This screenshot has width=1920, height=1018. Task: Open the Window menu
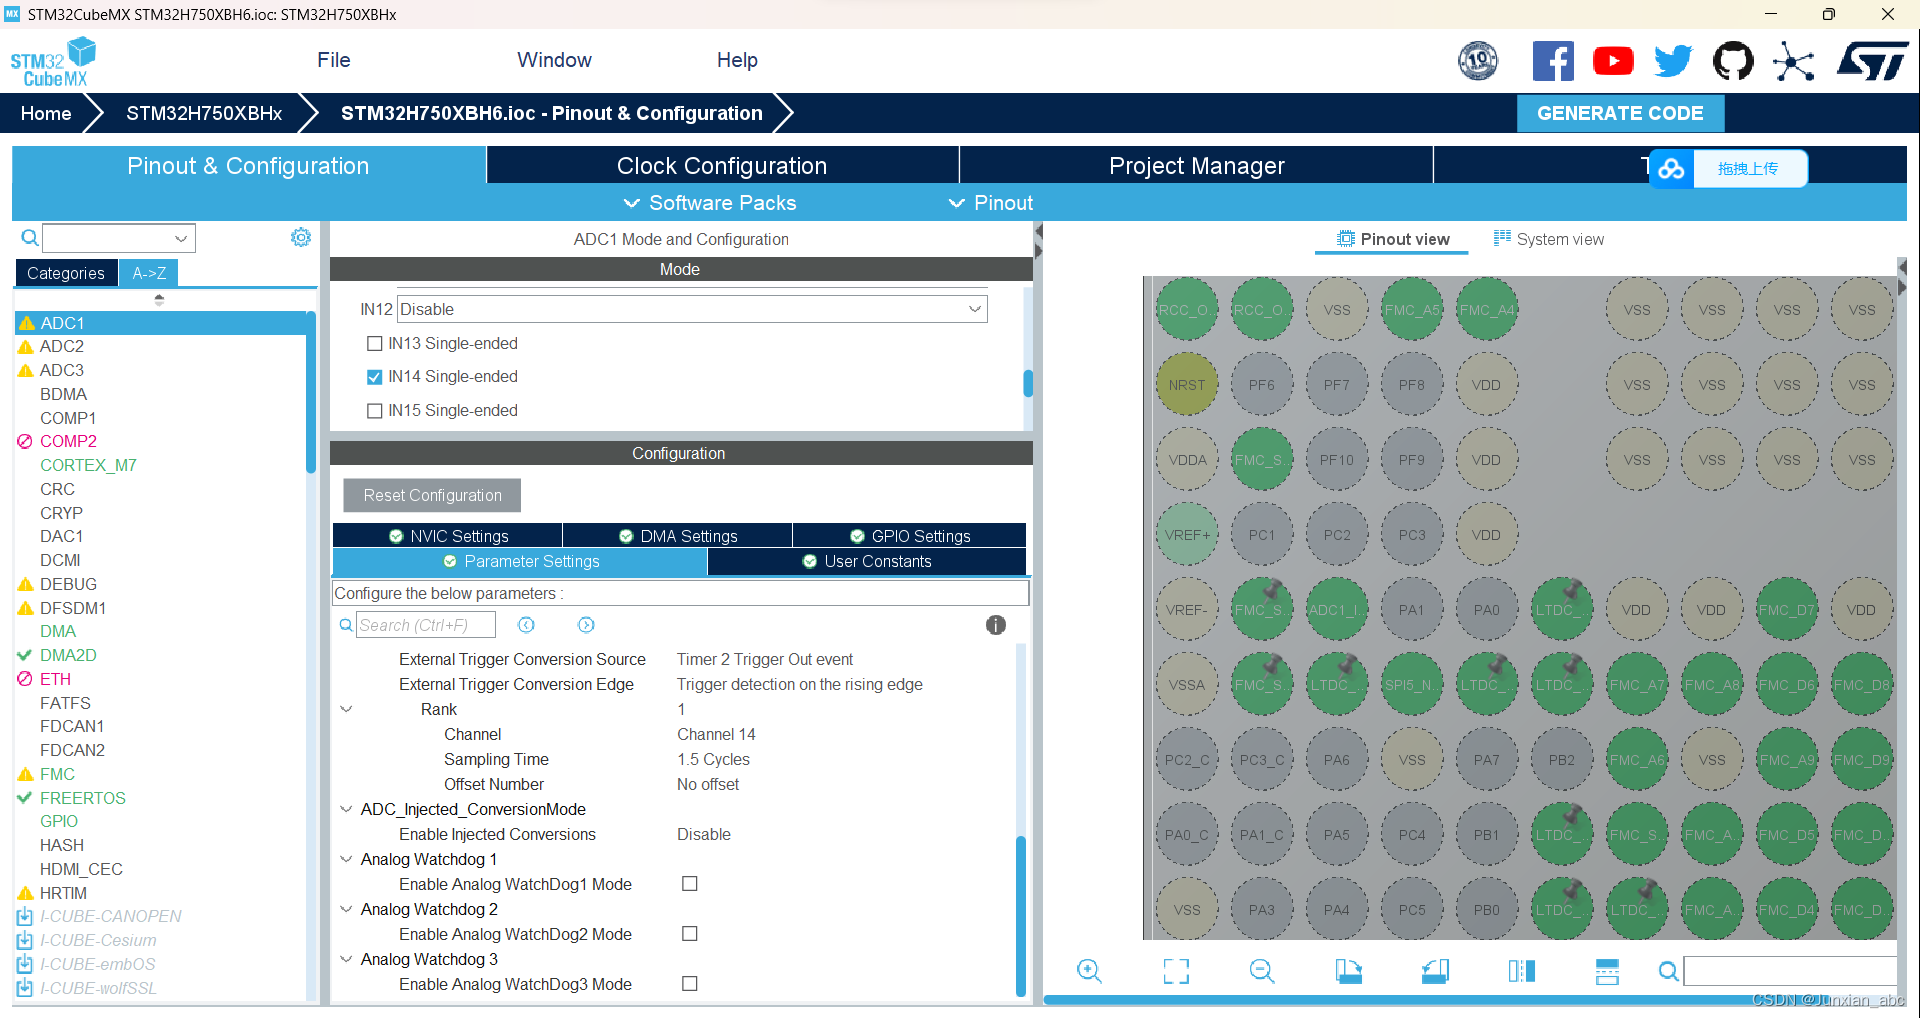[x=554, y=60]
